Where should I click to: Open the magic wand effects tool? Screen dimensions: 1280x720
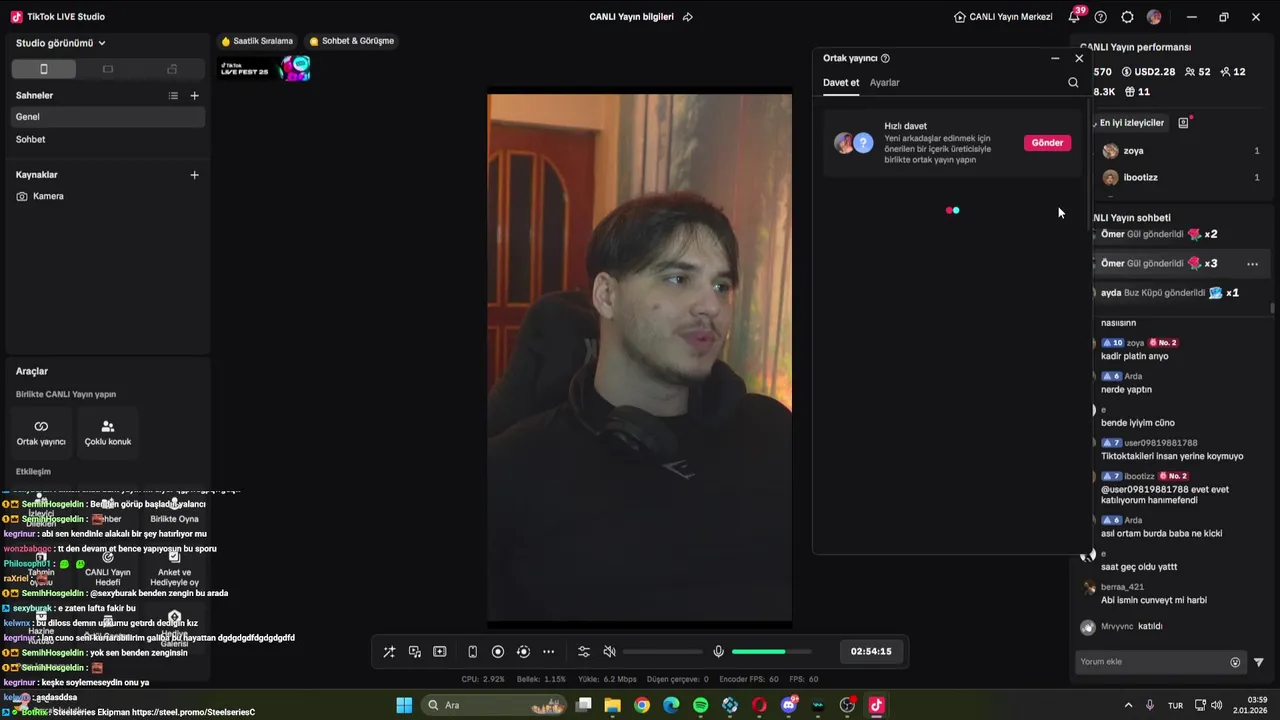(x=389, y=652)
